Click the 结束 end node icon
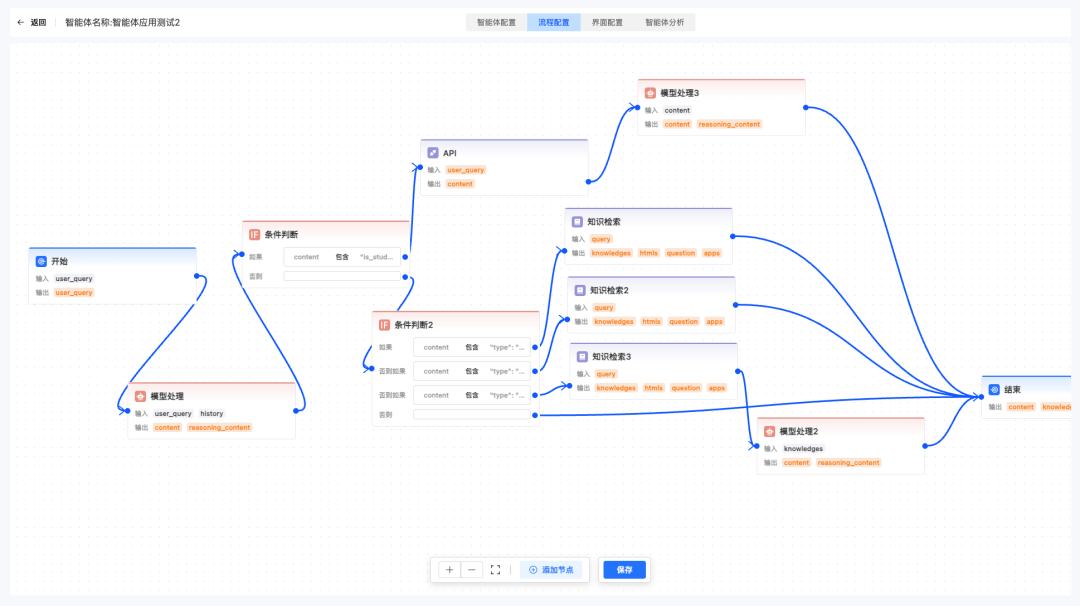 (994, 390)
